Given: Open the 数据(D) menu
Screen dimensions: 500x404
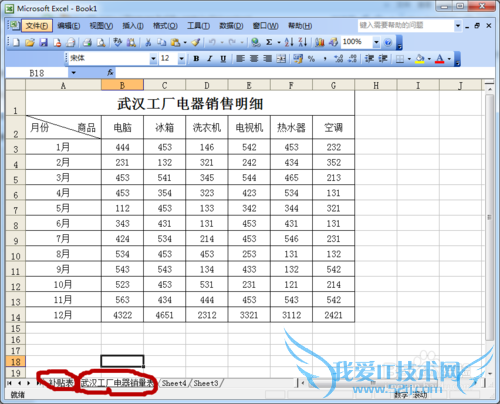Looking at the screenshot, I should pyautogui.click(x=231, y=26).
